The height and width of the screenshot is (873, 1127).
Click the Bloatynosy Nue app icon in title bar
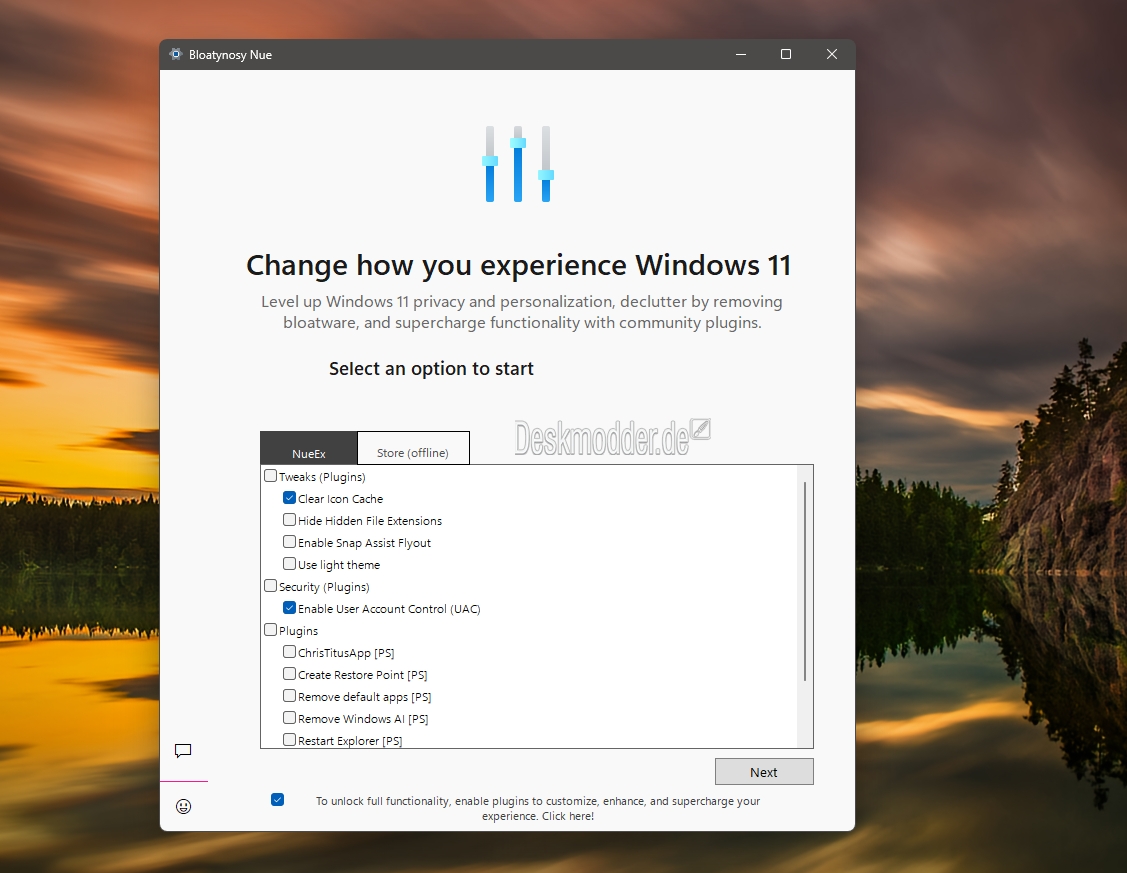[x=176, y=54]
